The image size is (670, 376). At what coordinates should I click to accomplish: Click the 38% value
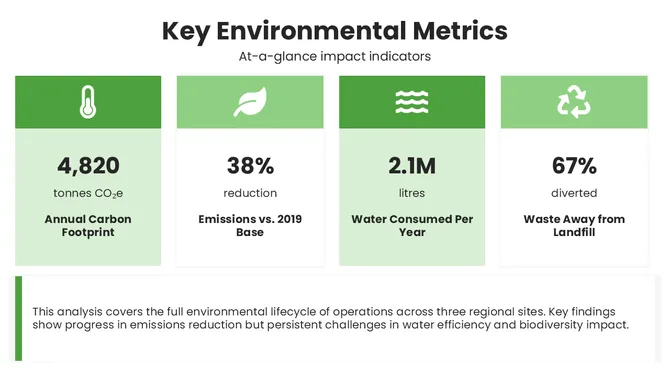[250, 166]
